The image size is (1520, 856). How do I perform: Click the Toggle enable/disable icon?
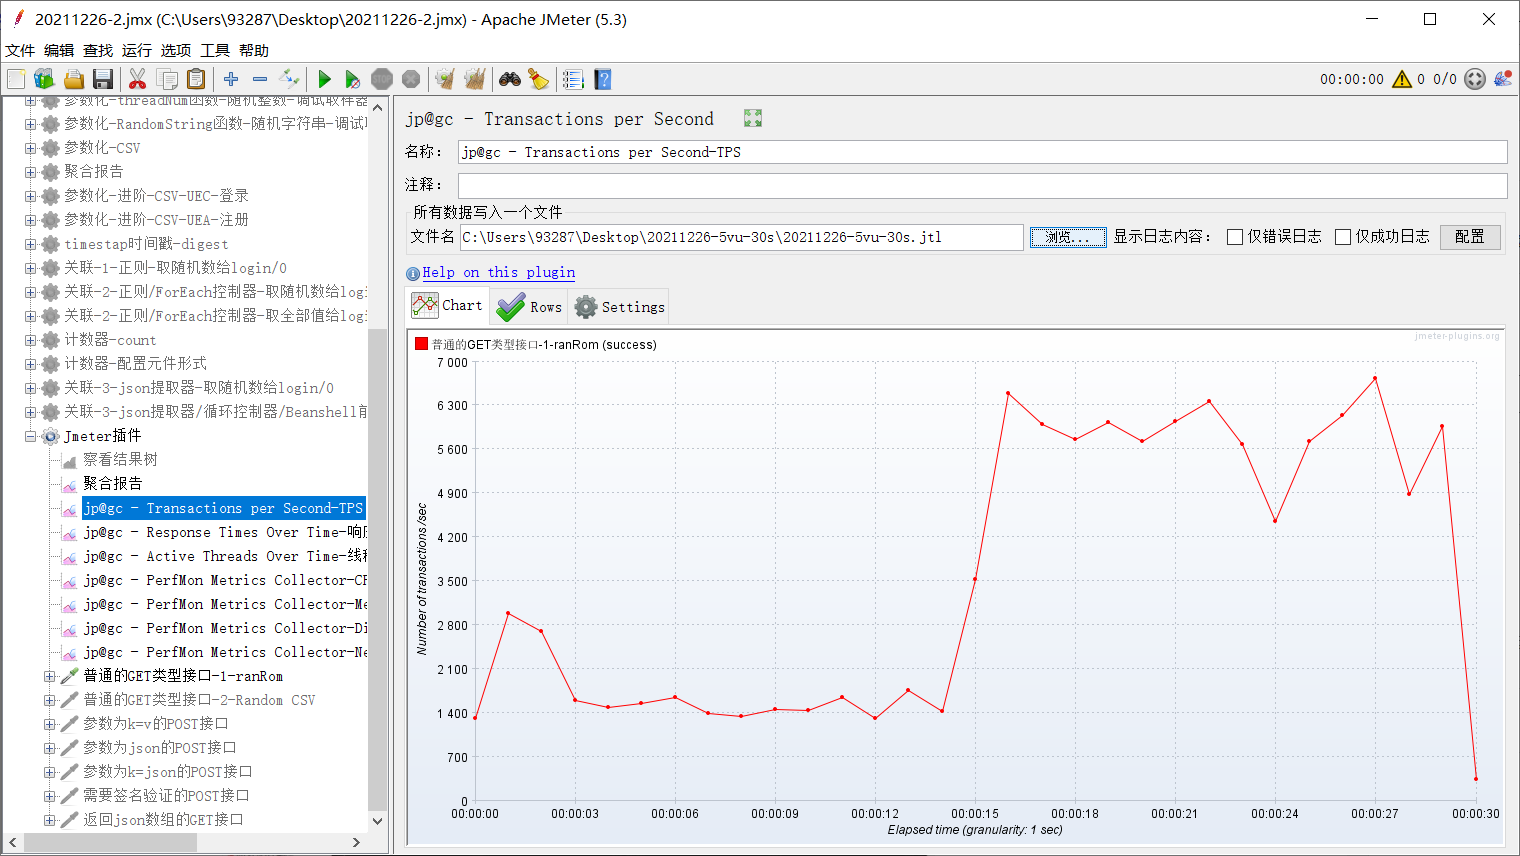(x=289, y=79)
